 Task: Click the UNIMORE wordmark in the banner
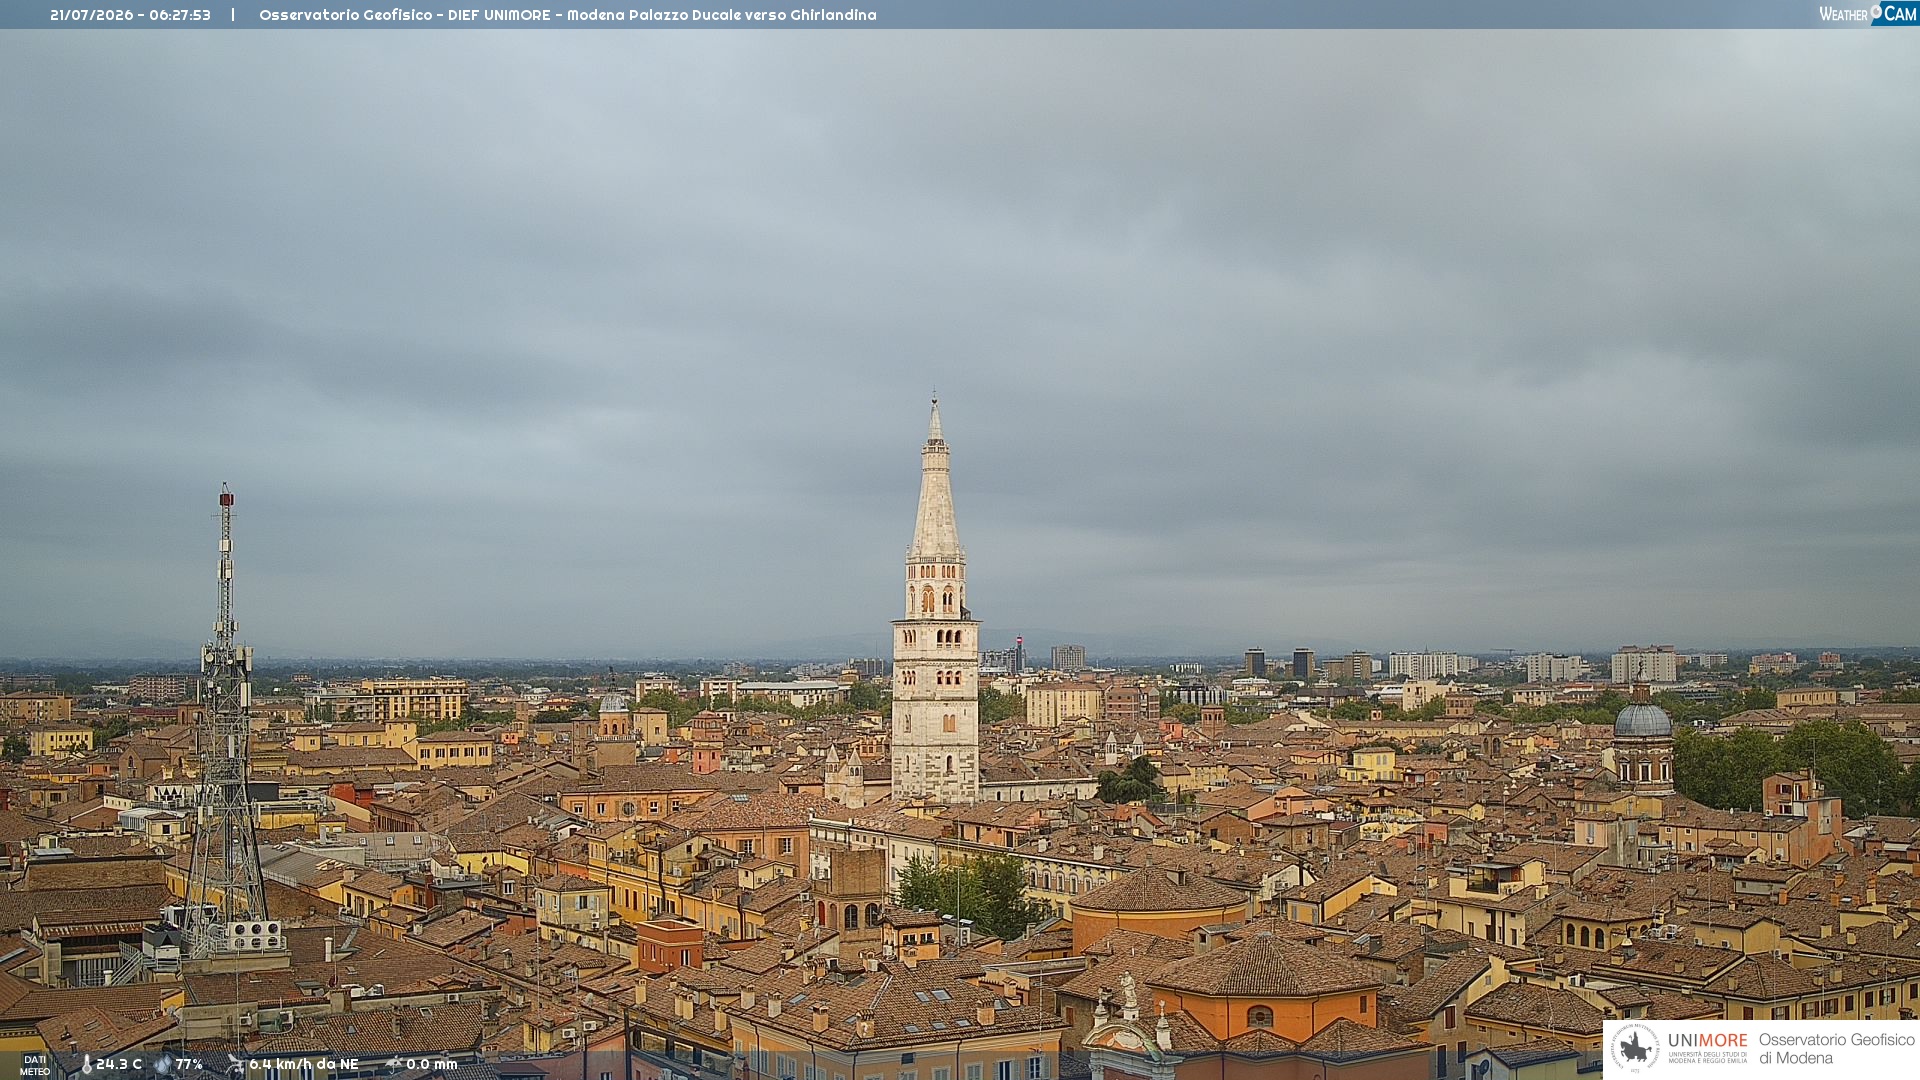pos(1708,1040)
